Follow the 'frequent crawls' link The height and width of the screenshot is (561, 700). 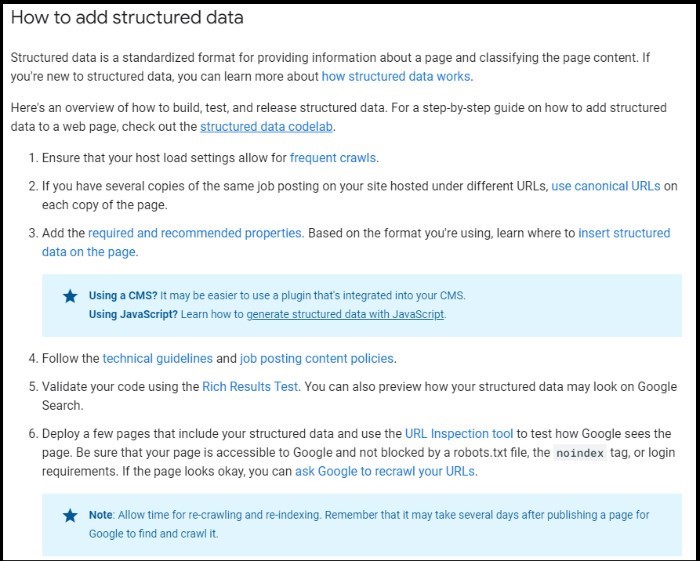click(x=333, y=158)
